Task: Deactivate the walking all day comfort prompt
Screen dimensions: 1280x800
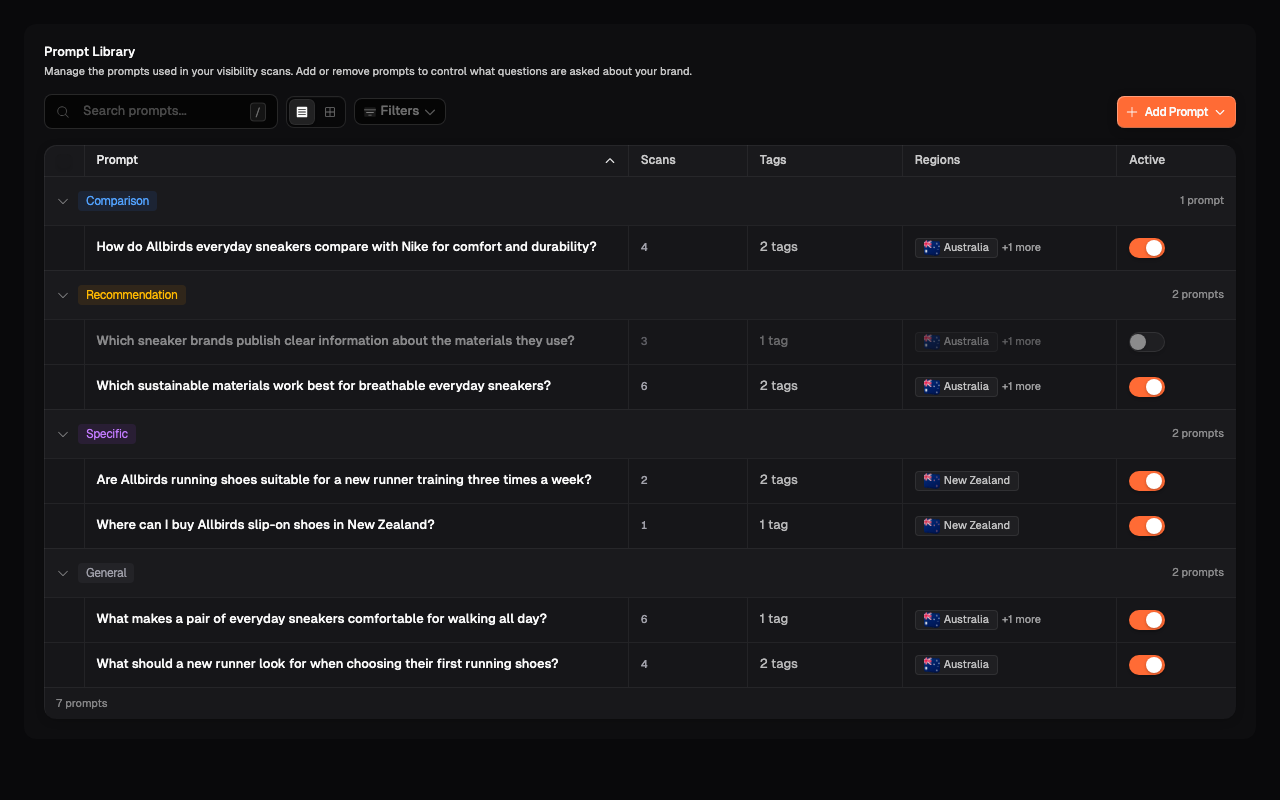Action: pos(1147,620)
